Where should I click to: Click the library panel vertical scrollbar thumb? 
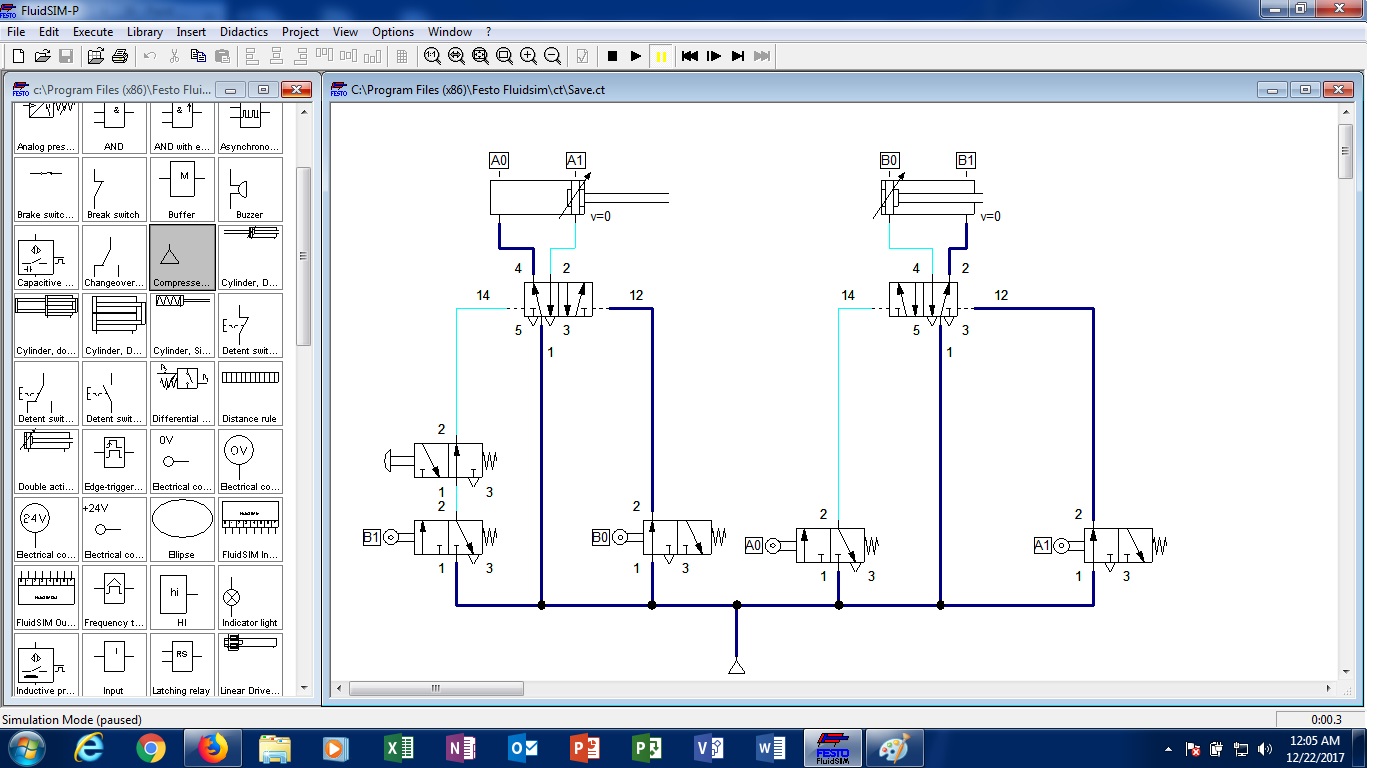point(304,255)
